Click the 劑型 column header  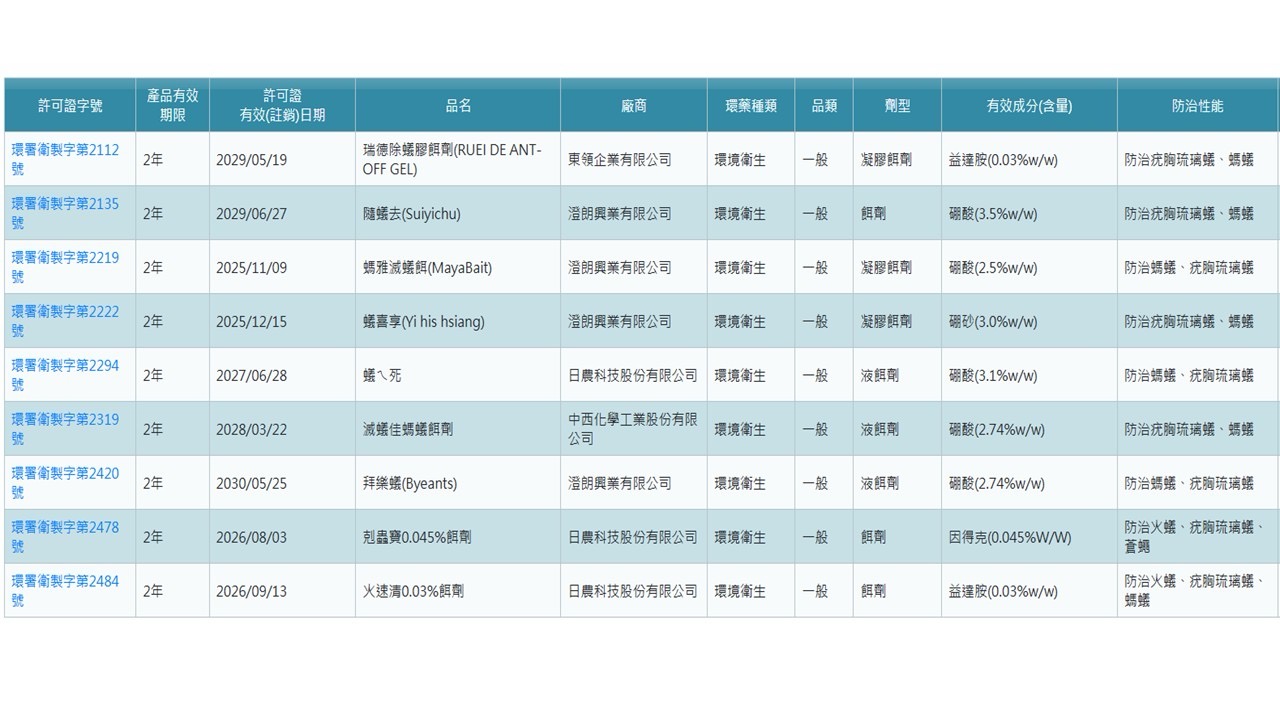[896, 104]
